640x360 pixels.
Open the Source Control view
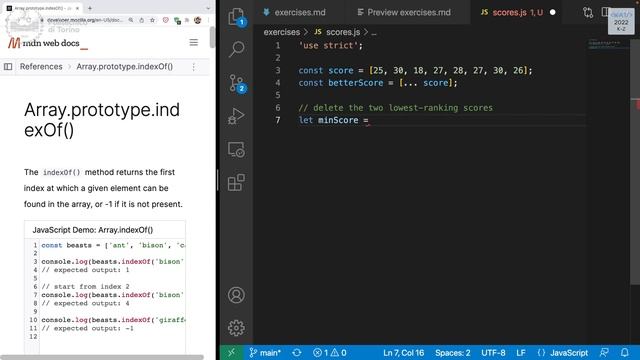click(x=236, y=83)
